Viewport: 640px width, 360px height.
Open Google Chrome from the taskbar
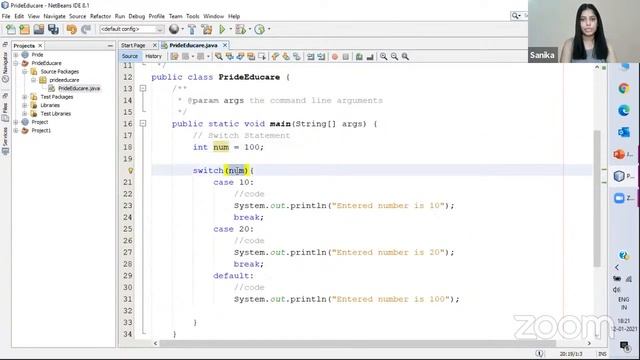(623, 88)
